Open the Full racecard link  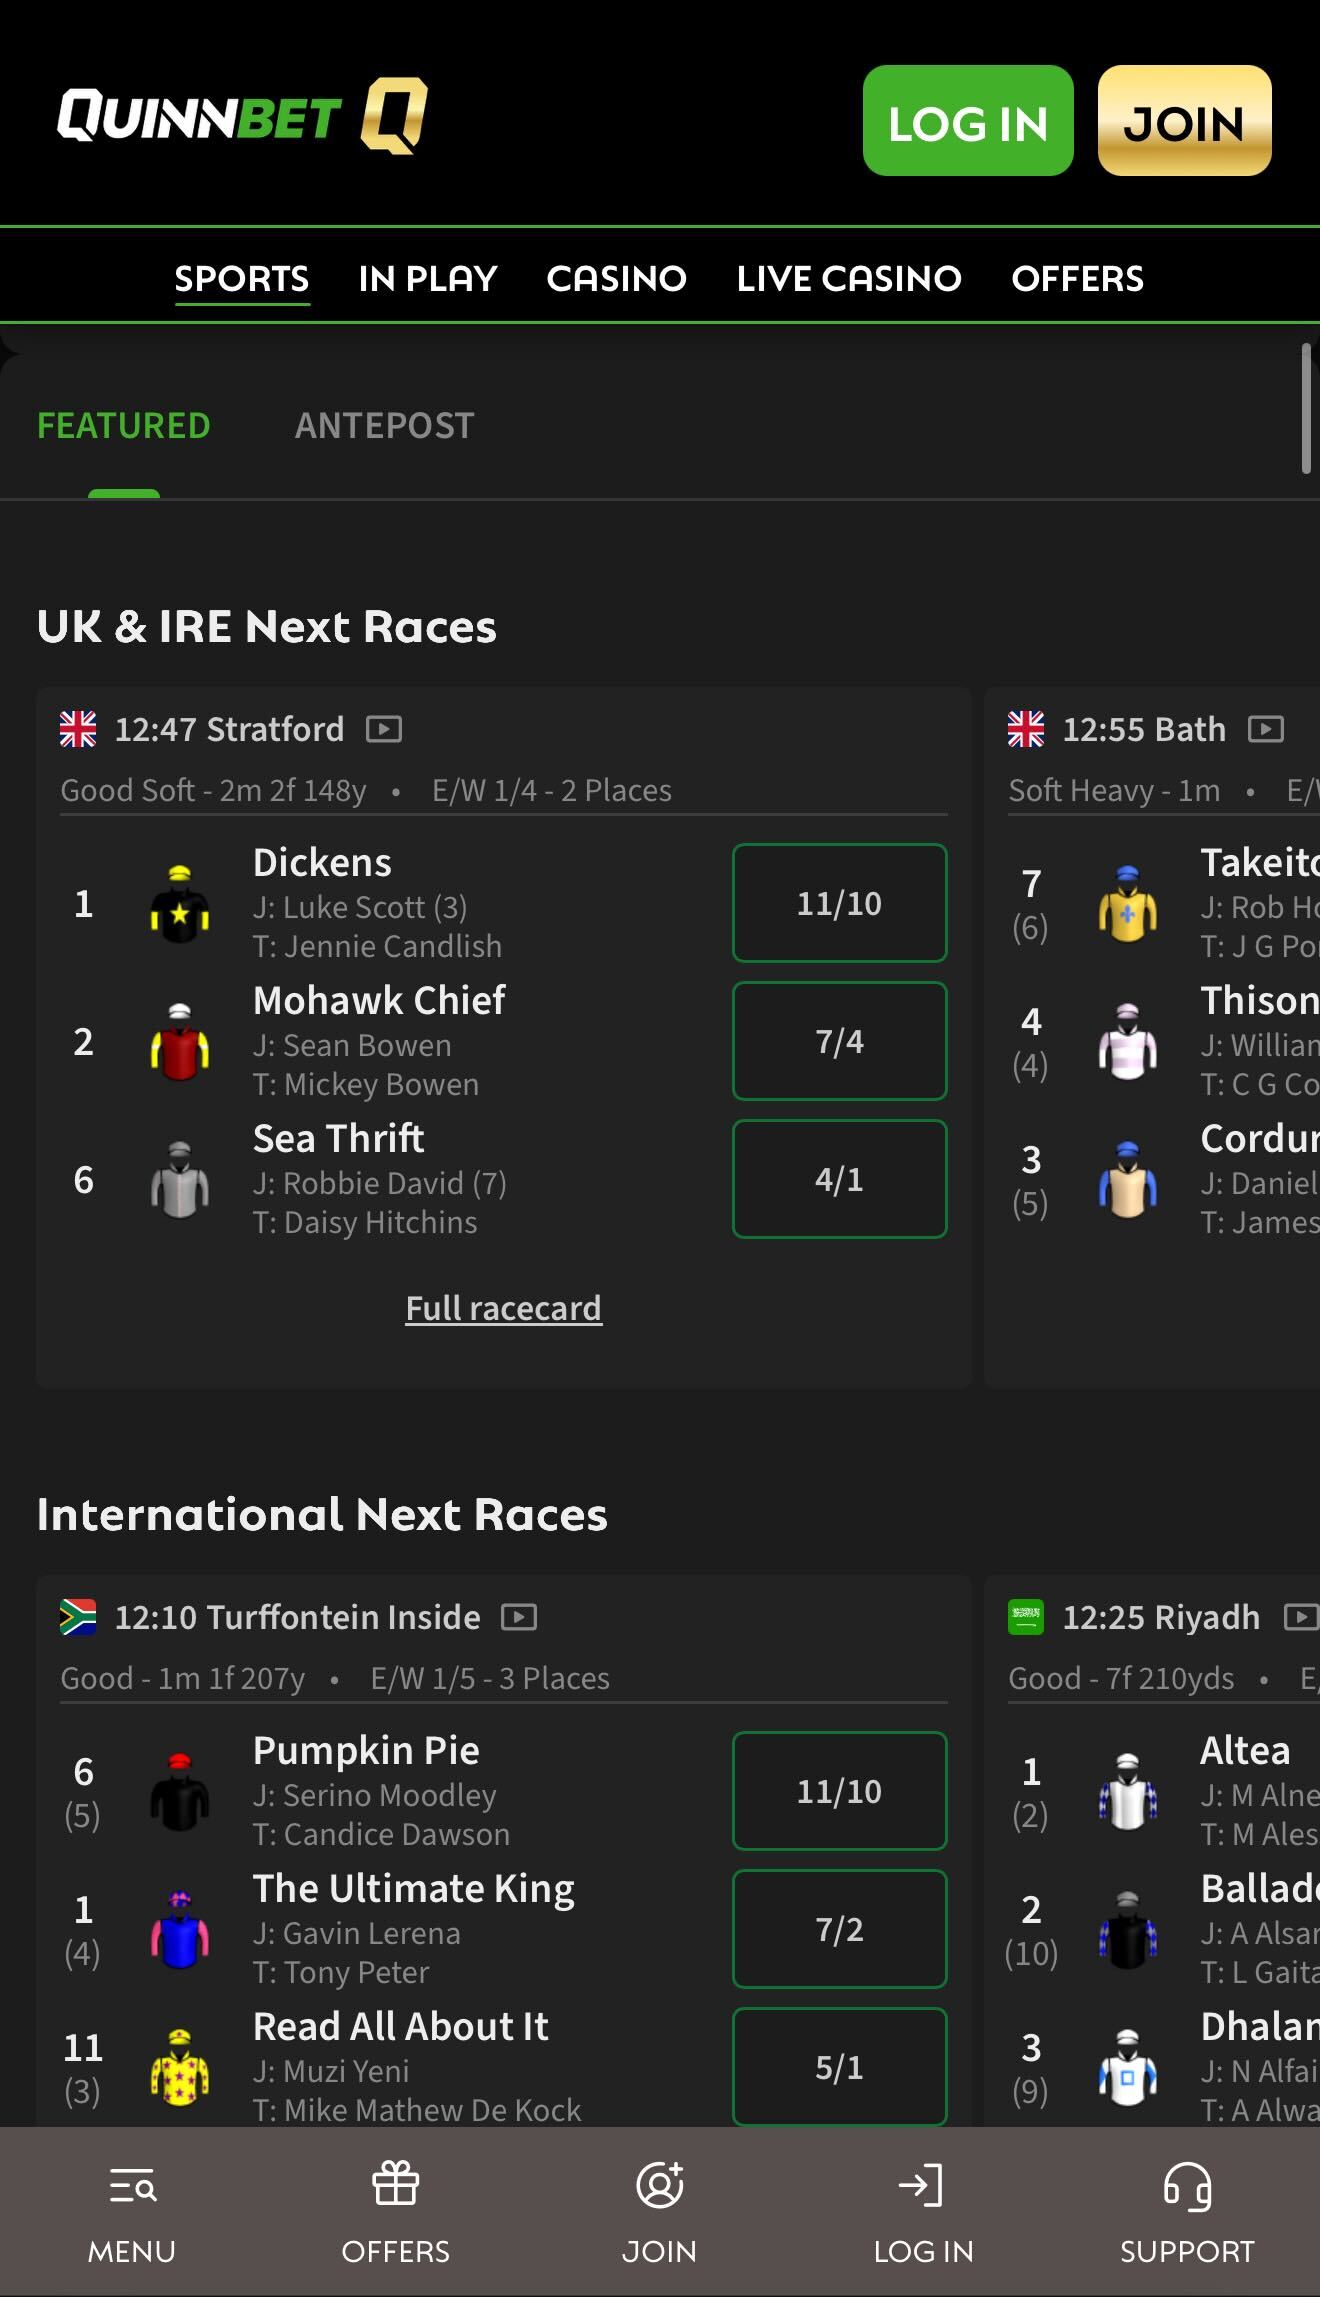(503, 1308)
